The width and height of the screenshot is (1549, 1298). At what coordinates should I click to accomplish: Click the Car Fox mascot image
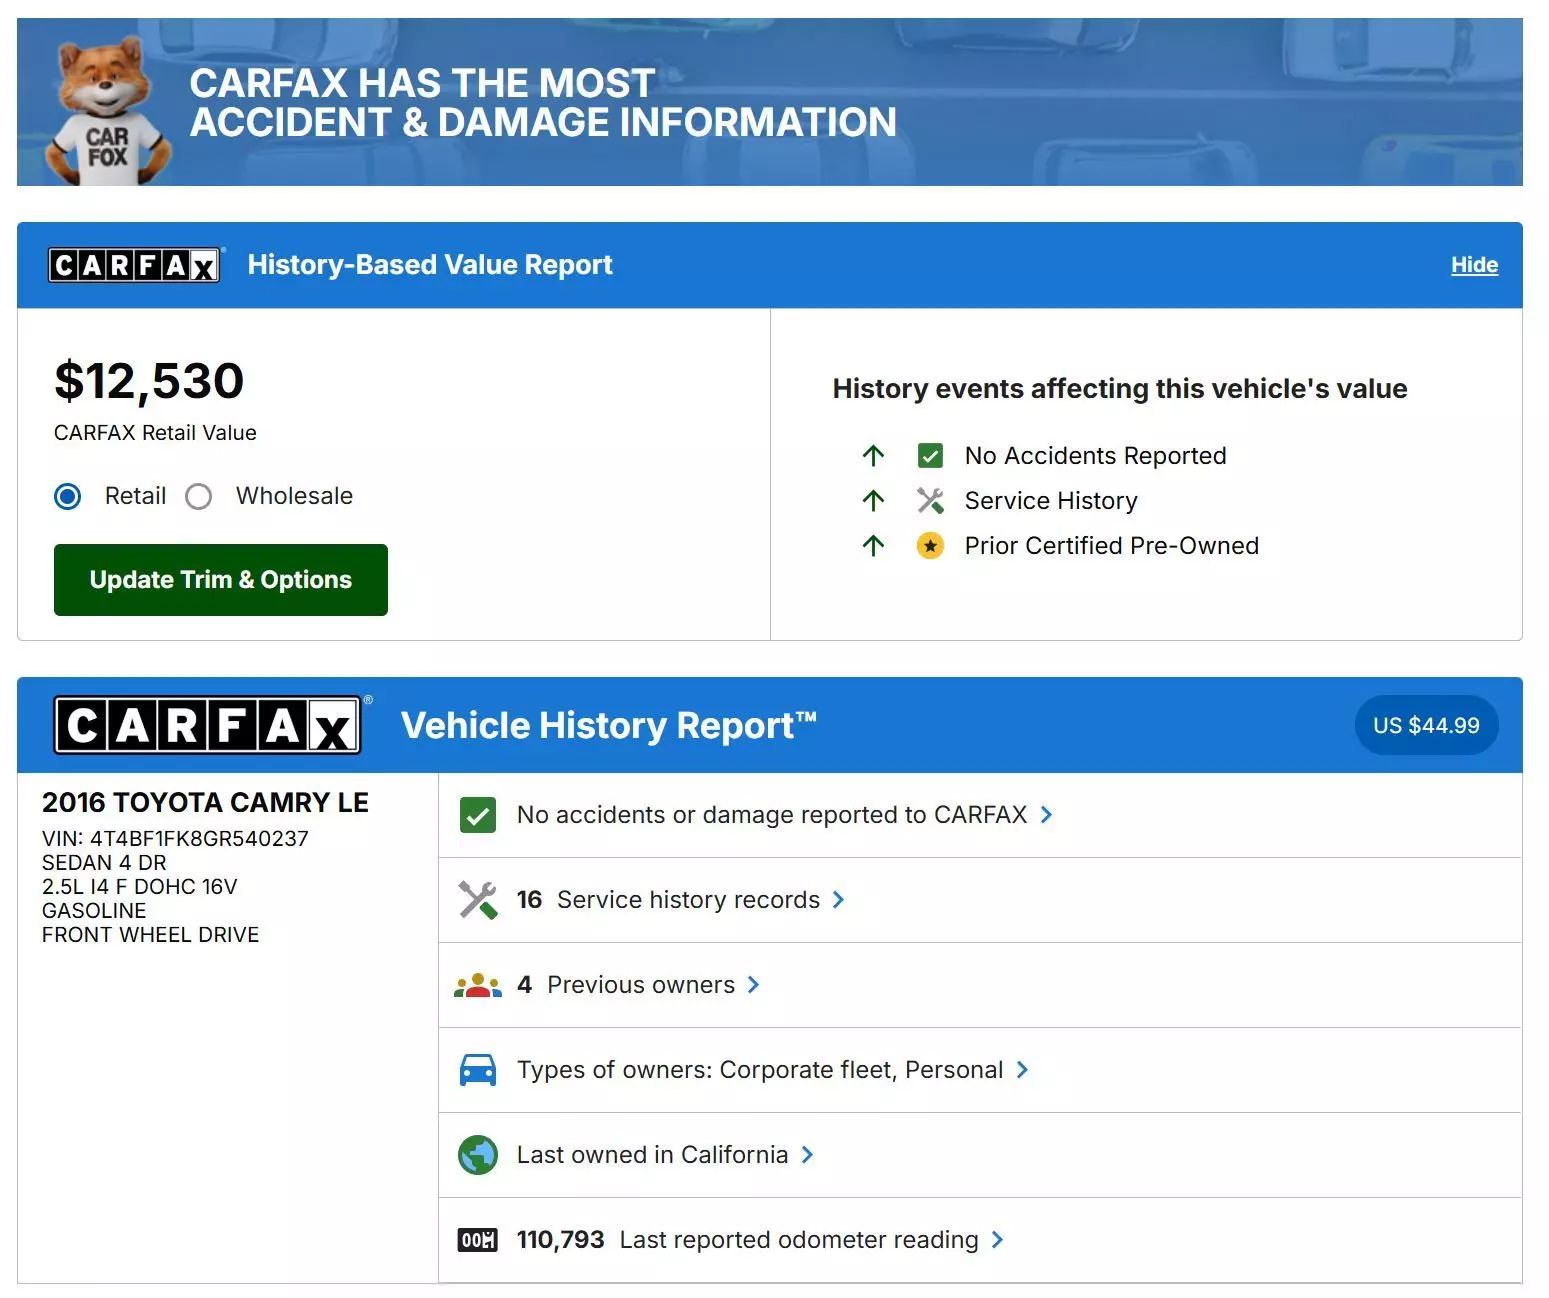[x=103, y=112]
